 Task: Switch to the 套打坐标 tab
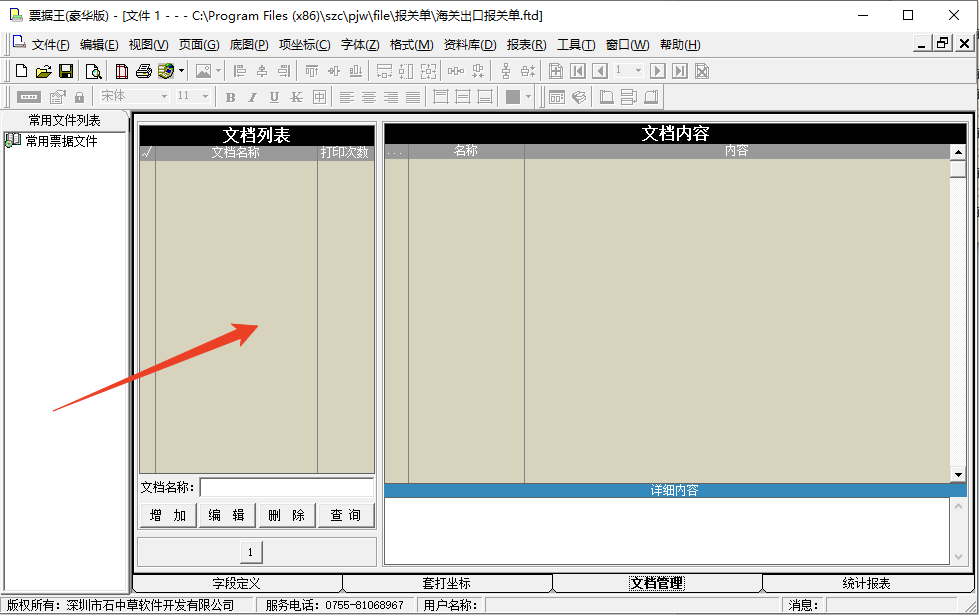(446, 583)
